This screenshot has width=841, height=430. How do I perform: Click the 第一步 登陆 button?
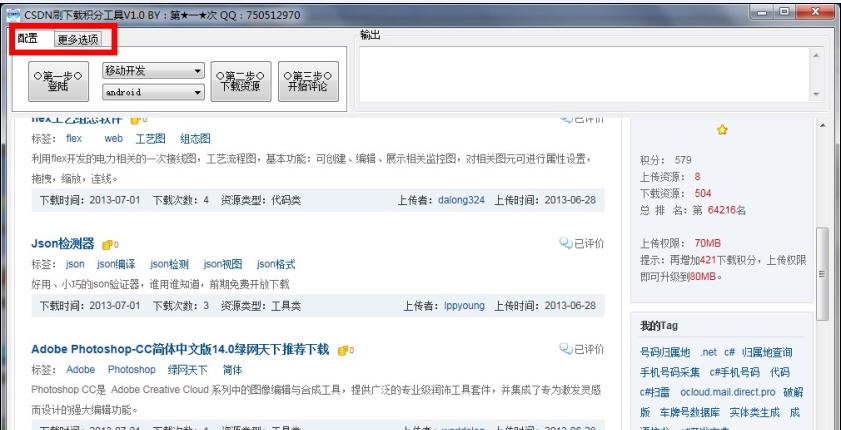pyautogui.click(x=58, y=81)
